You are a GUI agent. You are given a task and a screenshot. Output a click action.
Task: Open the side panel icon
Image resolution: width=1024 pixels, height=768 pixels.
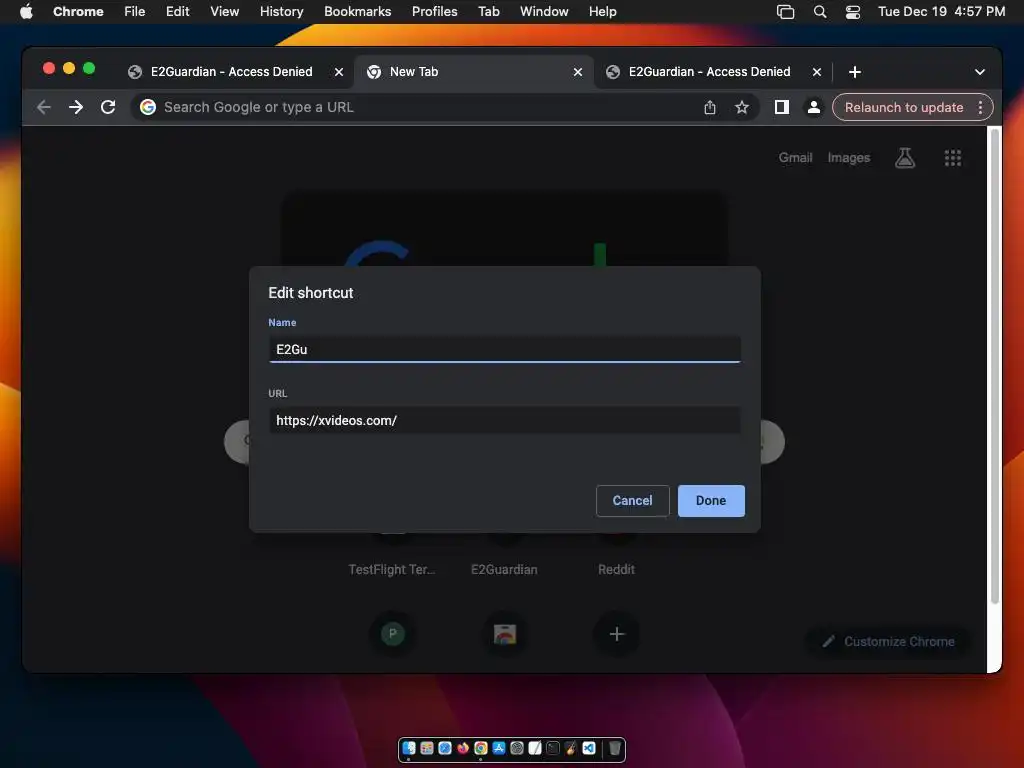[782, 107]
